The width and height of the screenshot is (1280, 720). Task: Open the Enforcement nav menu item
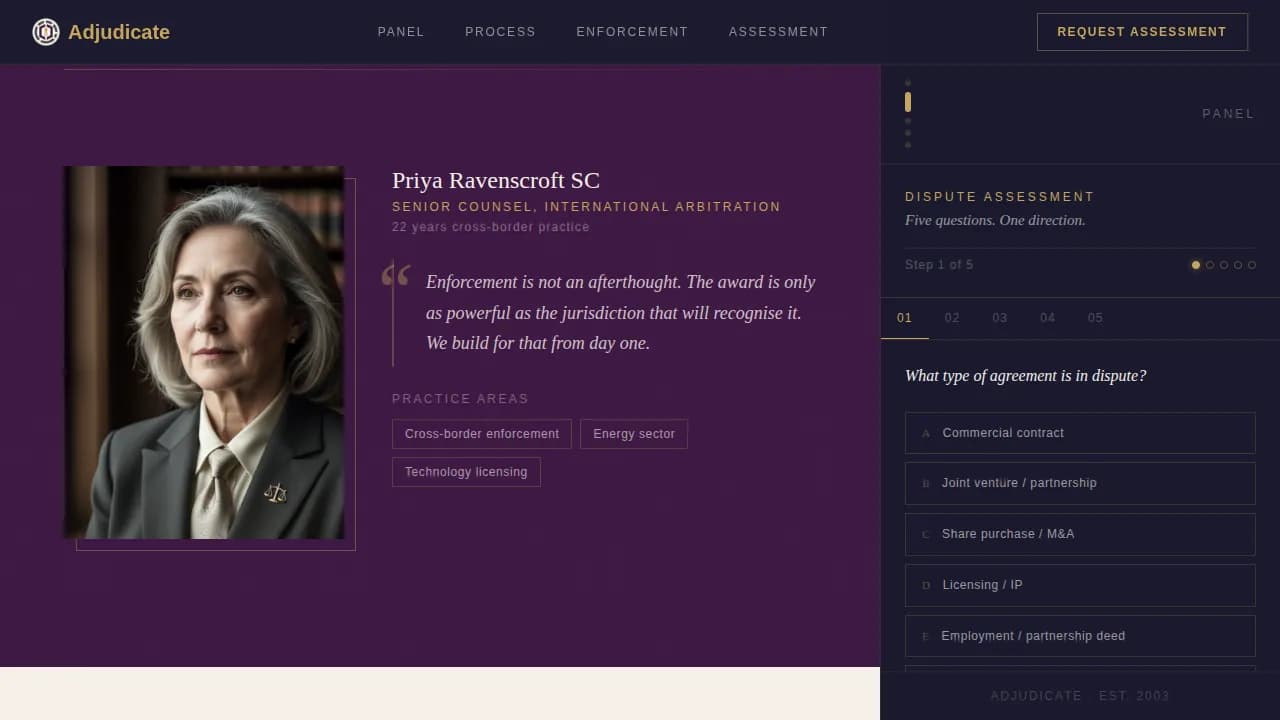pyautogui.click(x=632, y=32)
